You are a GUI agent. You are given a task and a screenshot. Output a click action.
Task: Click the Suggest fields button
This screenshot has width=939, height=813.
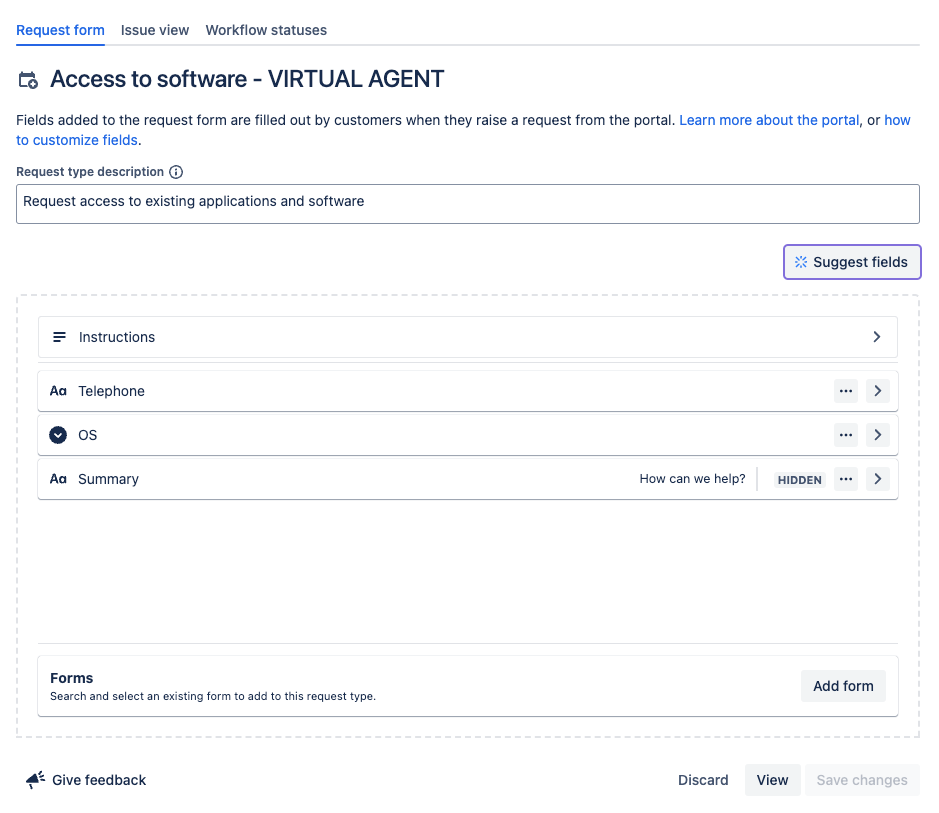coord(852,262)
